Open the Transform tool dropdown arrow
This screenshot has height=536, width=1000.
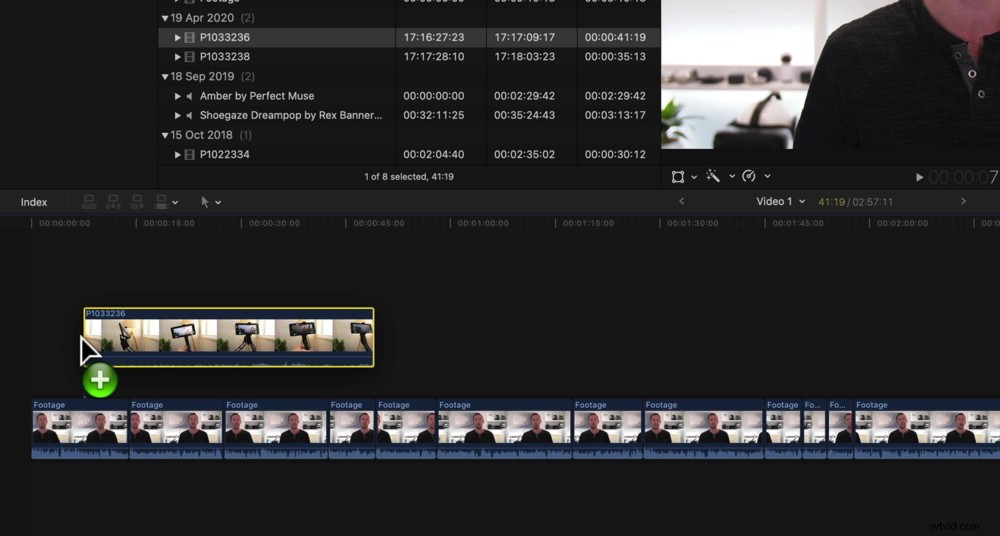[x=694, y=177]
